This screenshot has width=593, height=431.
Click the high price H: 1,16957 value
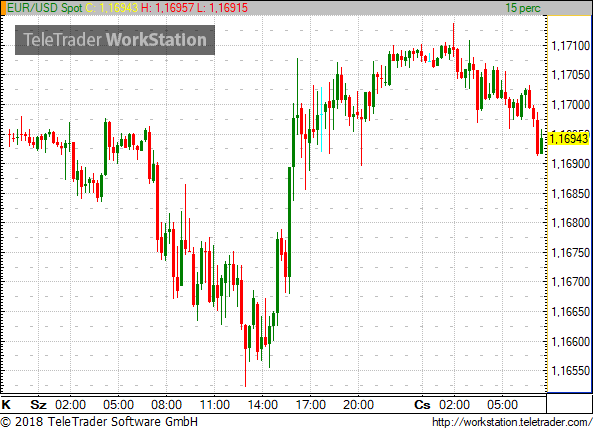168,8
